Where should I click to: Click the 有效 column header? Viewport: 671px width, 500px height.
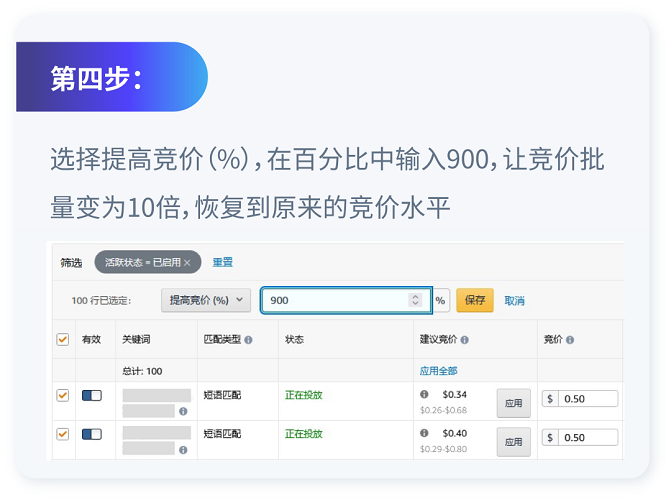[x=91, y=339]
